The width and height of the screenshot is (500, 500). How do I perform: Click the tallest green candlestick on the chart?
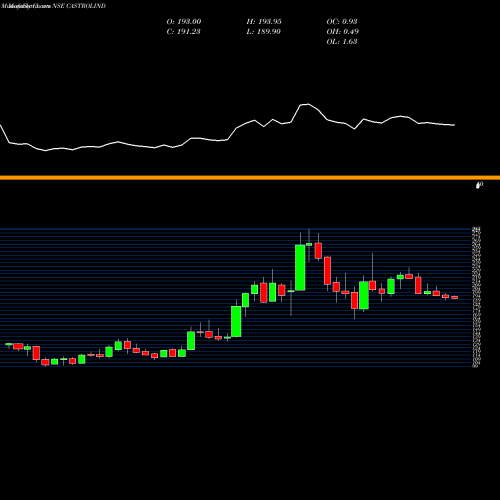[300, 267]
